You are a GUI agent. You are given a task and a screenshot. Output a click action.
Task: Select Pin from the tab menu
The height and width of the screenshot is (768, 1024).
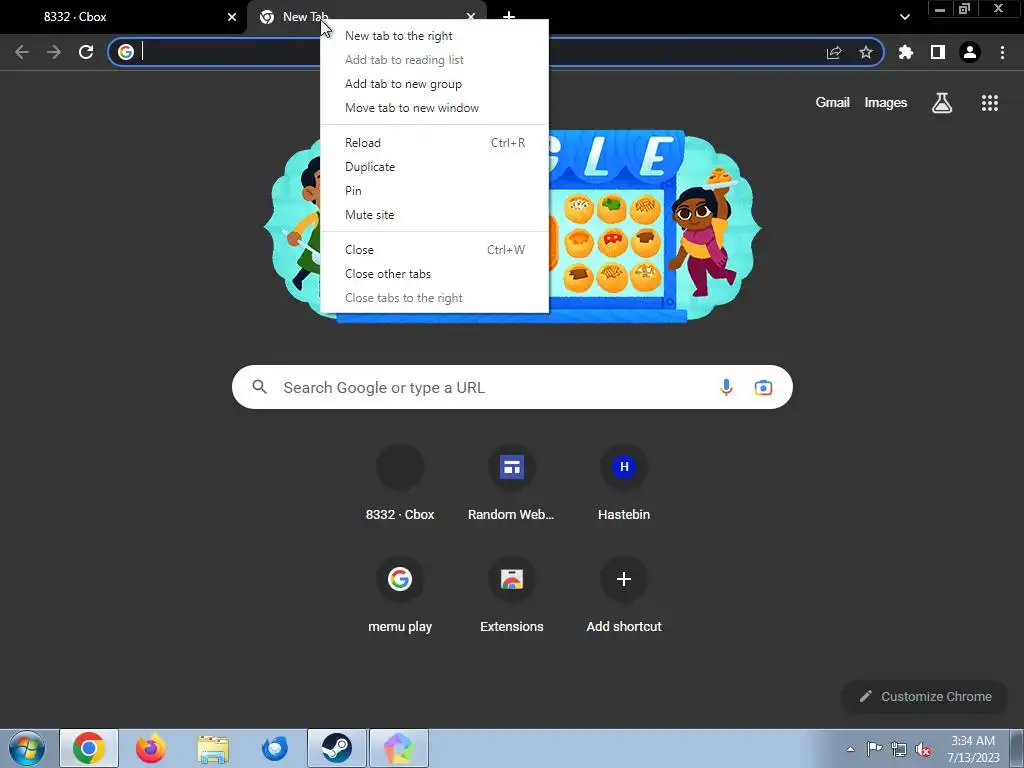(434, 191)
